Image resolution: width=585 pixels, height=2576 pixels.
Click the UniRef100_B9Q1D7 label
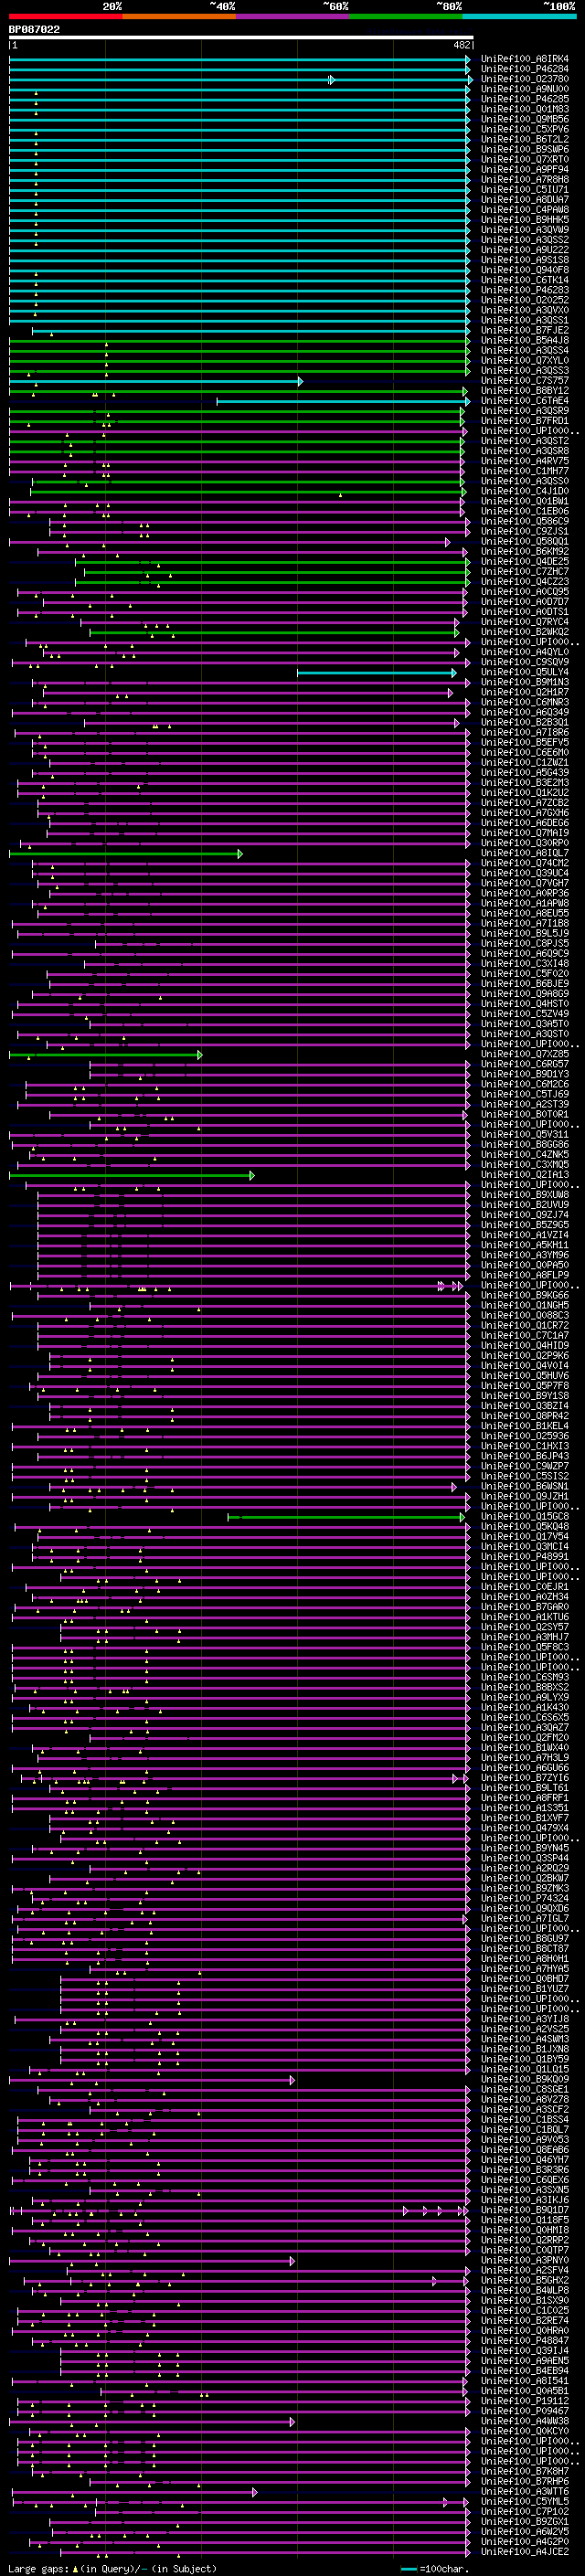point(524,2210)
